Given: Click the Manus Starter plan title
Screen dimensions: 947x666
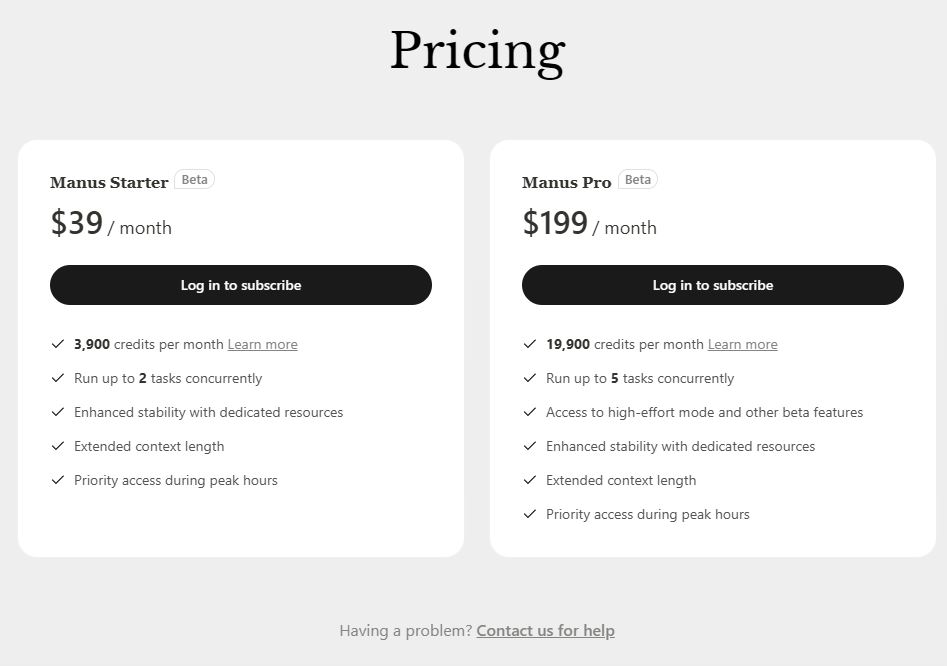Looking at the screenshot, I should click(x=109, y=183).
